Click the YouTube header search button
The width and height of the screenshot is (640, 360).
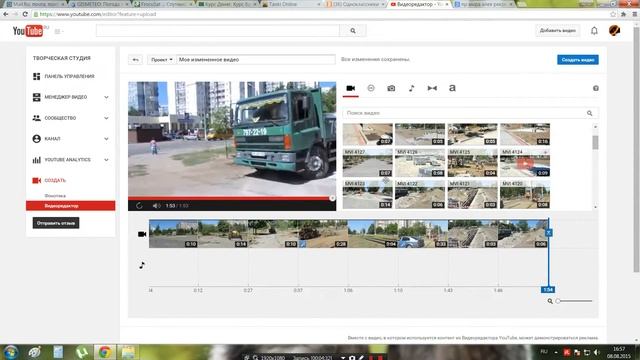(x=353, y=31)
